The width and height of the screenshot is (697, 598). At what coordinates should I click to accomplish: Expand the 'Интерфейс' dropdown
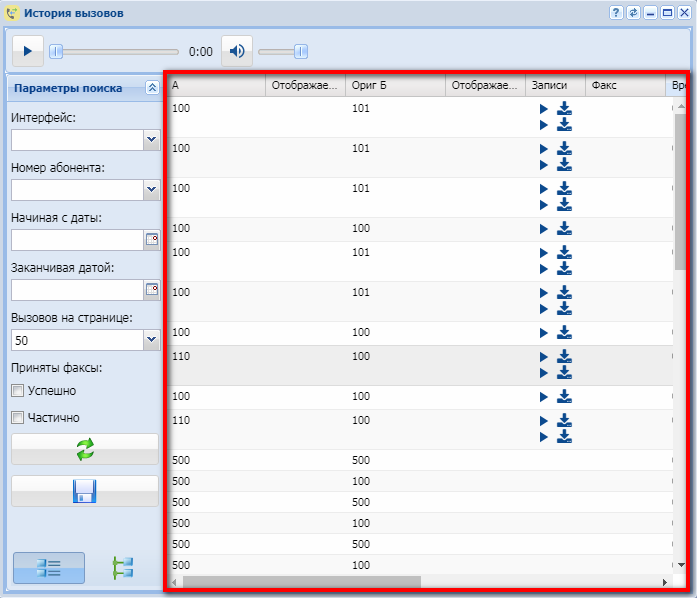(152, 140)
